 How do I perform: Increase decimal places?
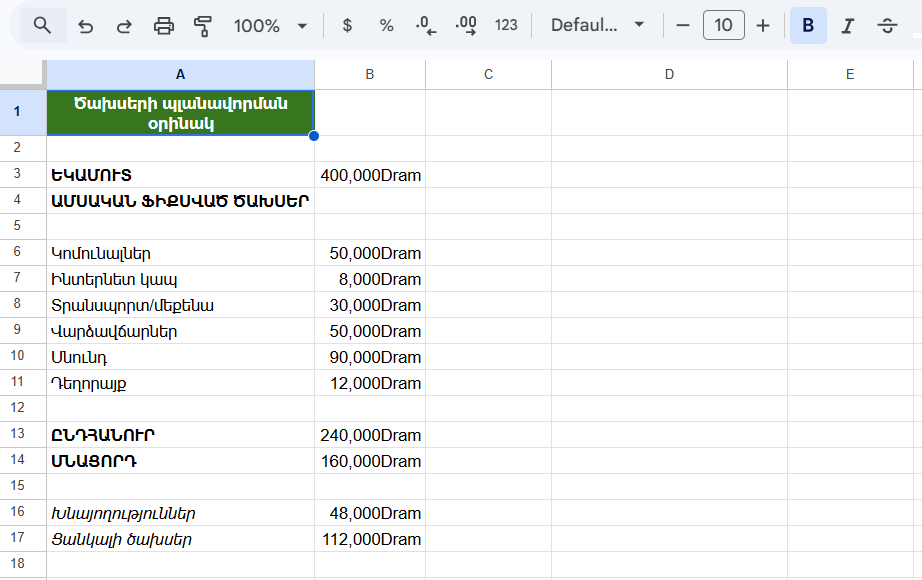(x=464, y=25)
